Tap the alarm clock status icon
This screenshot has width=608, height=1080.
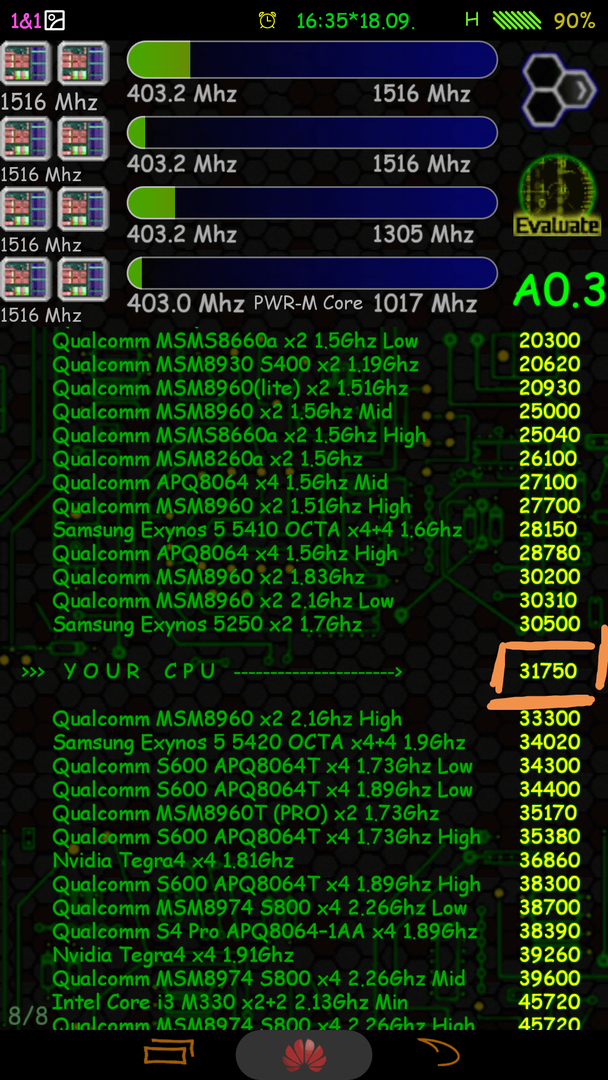click(267, 20)
